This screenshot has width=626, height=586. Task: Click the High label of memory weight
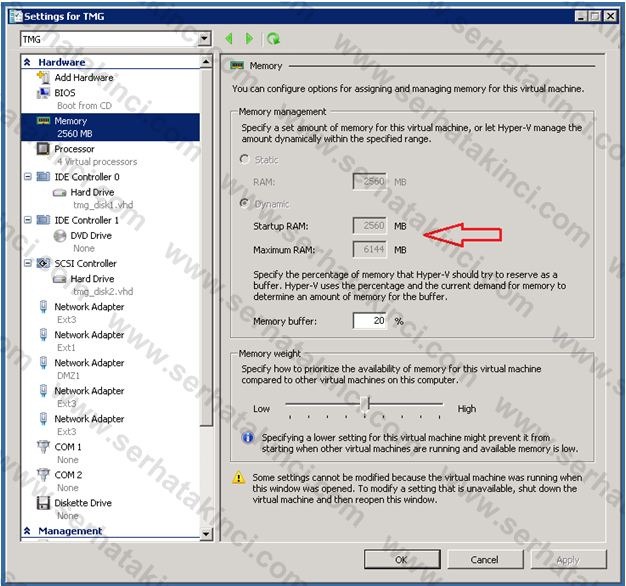(467, 409)
